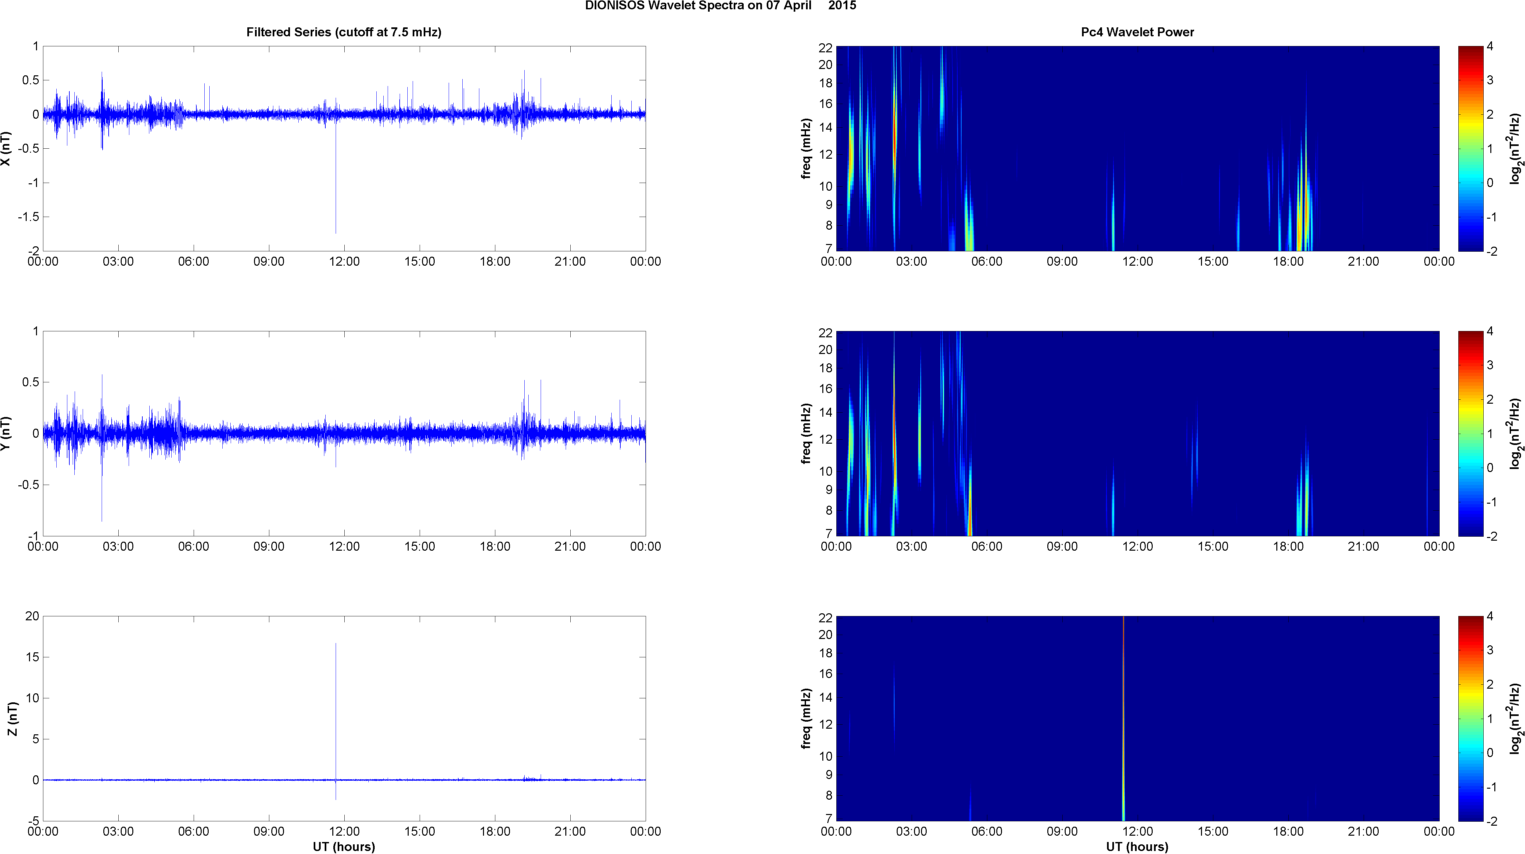Screen dimensions: 1525x854
Task: Click the 4 tick on top colorbar
Action: coord(1490,46)
